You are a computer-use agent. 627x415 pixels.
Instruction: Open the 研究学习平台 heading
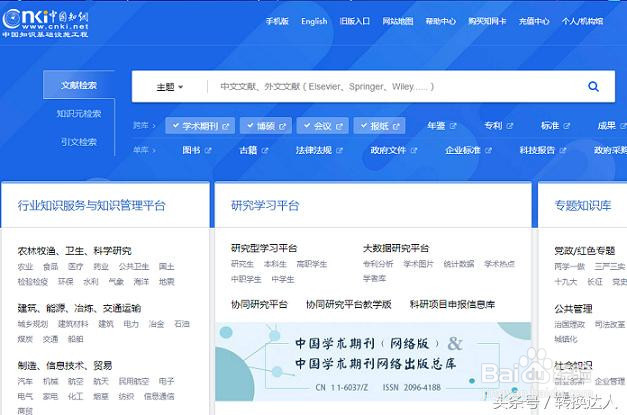pyautogui.click(x=265, y=206)
